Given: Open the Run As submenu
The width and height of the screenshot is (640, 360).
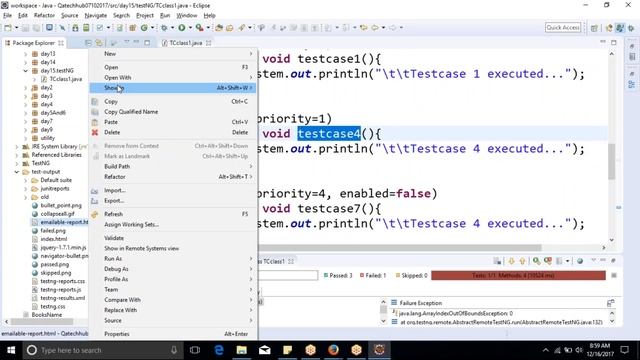Looking at the screenshot, I should 173,258.
